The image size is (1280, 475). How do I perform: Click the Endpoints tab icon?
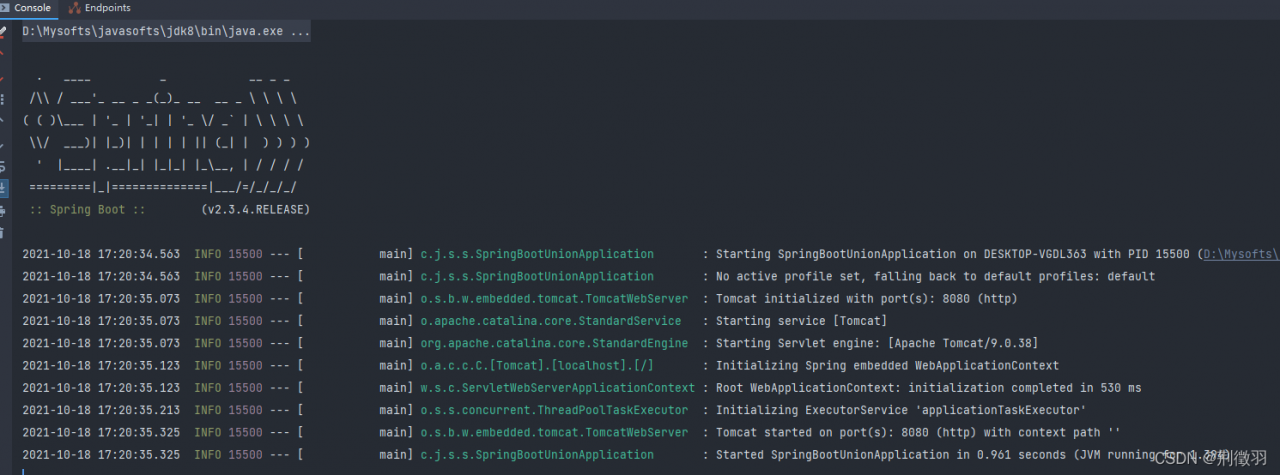[x=76, y=8]
